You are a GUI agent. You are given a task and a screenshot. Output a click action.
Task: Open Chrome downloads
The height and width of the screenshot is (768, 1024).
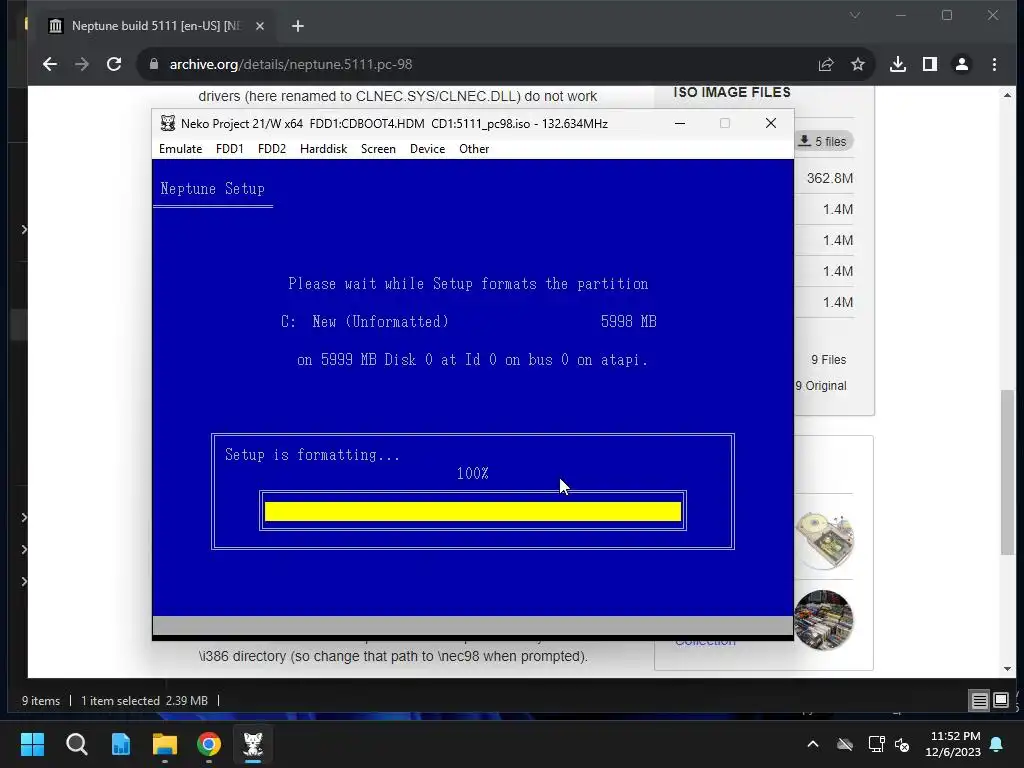coord(898,64)
